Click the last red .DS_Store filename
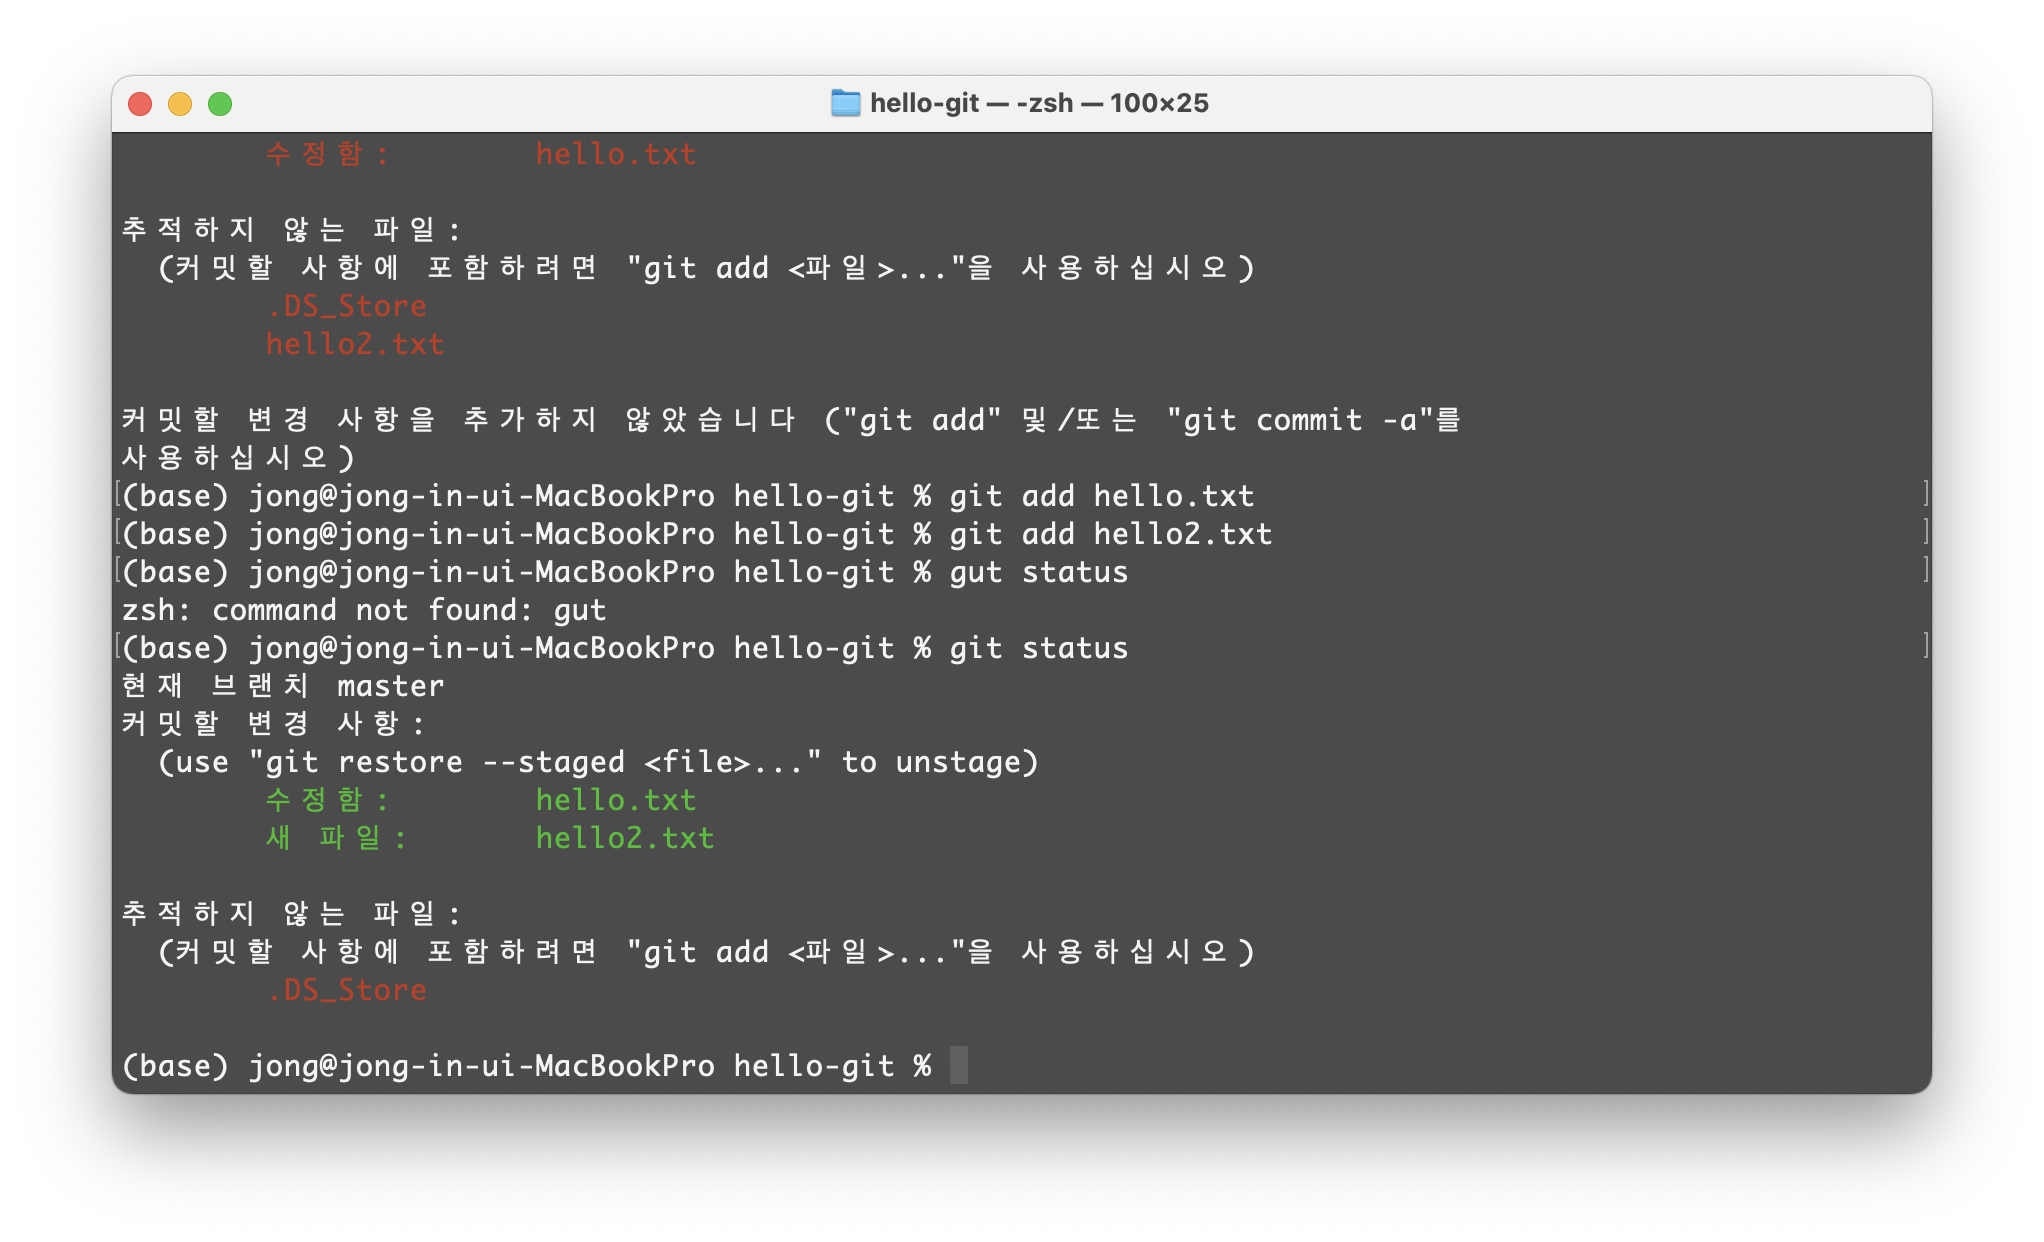 [347, 990]
